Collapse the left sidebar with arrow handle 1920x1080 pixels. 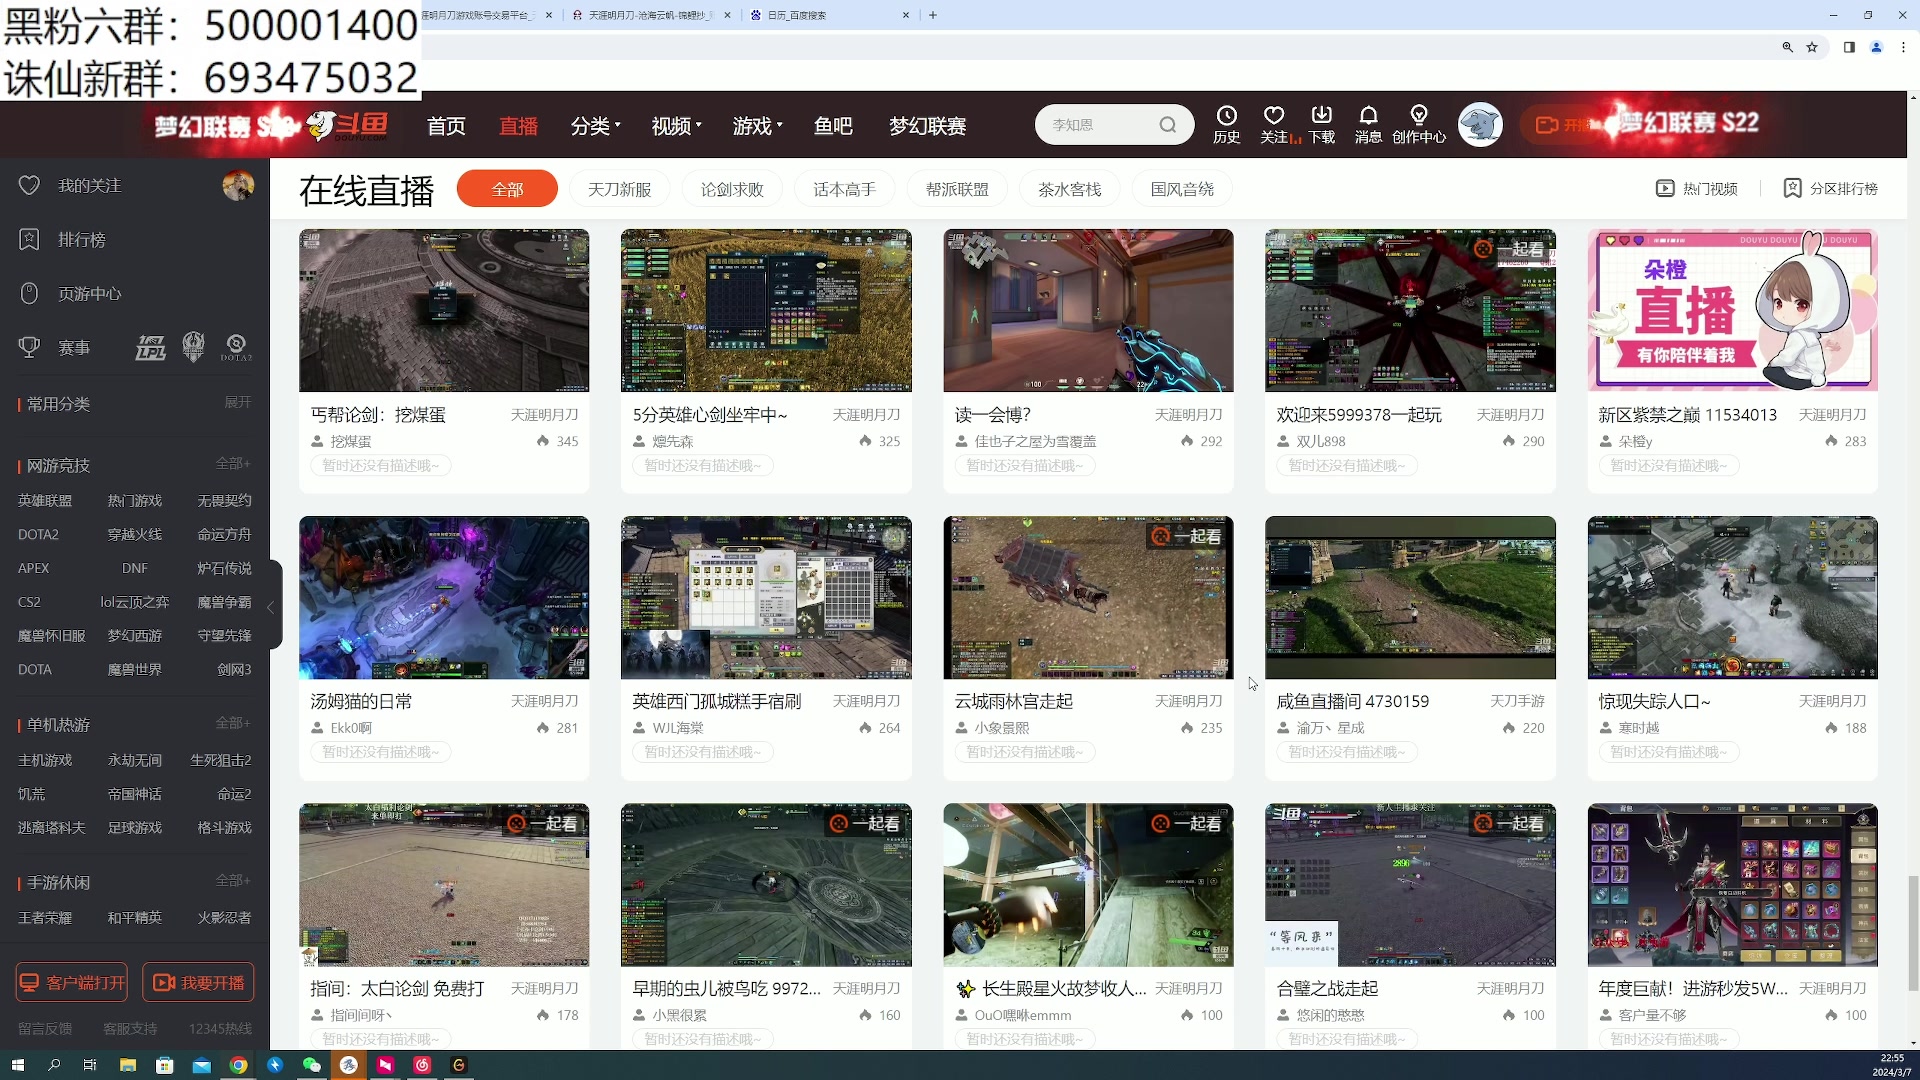(270, 607)
